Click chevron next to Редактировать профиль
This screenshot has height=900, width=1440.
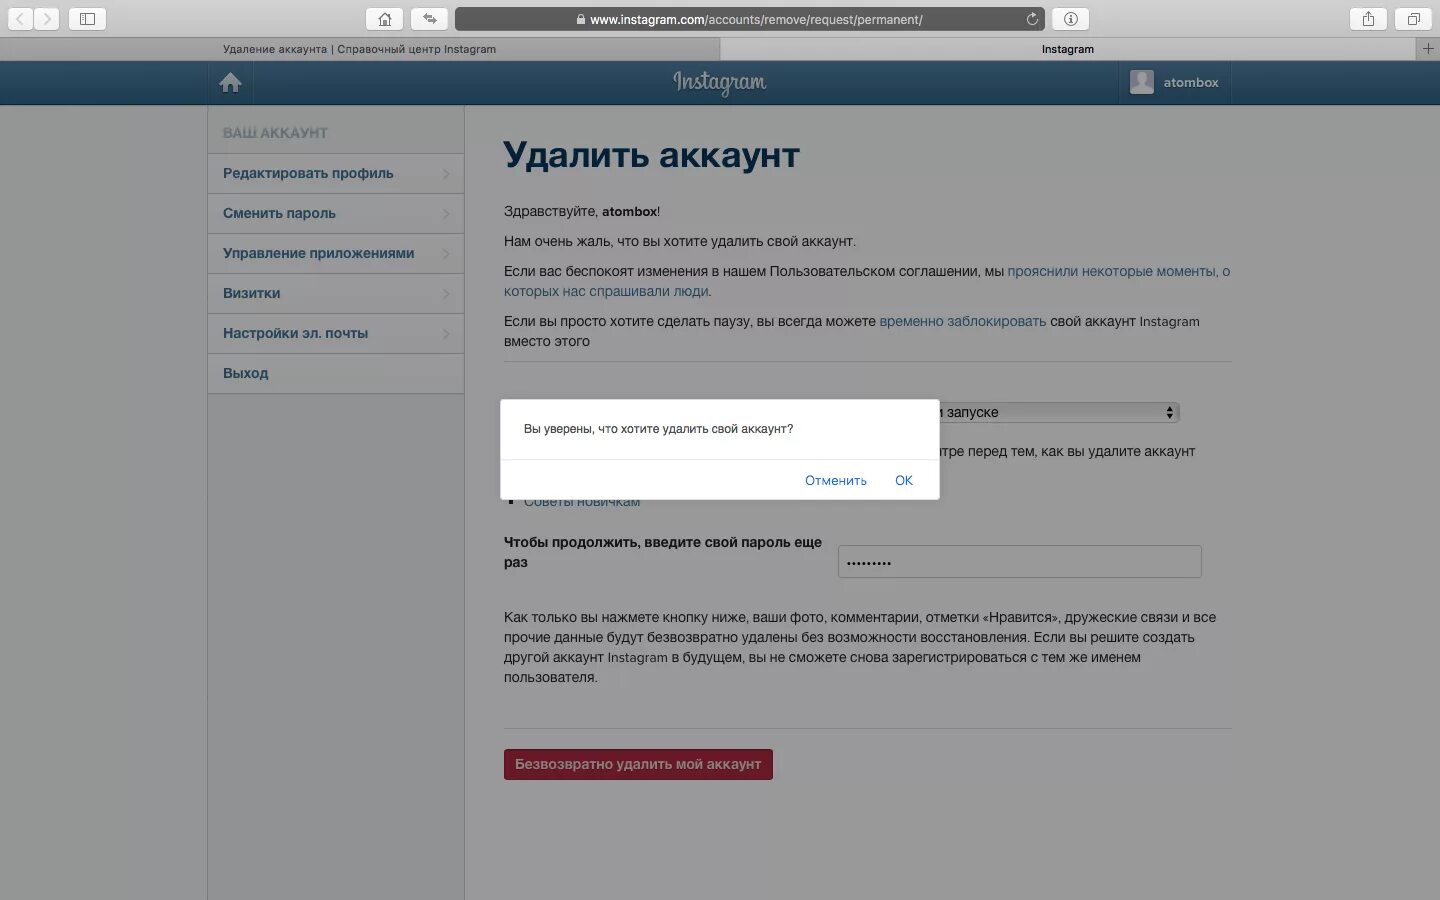tap(446, 174)
